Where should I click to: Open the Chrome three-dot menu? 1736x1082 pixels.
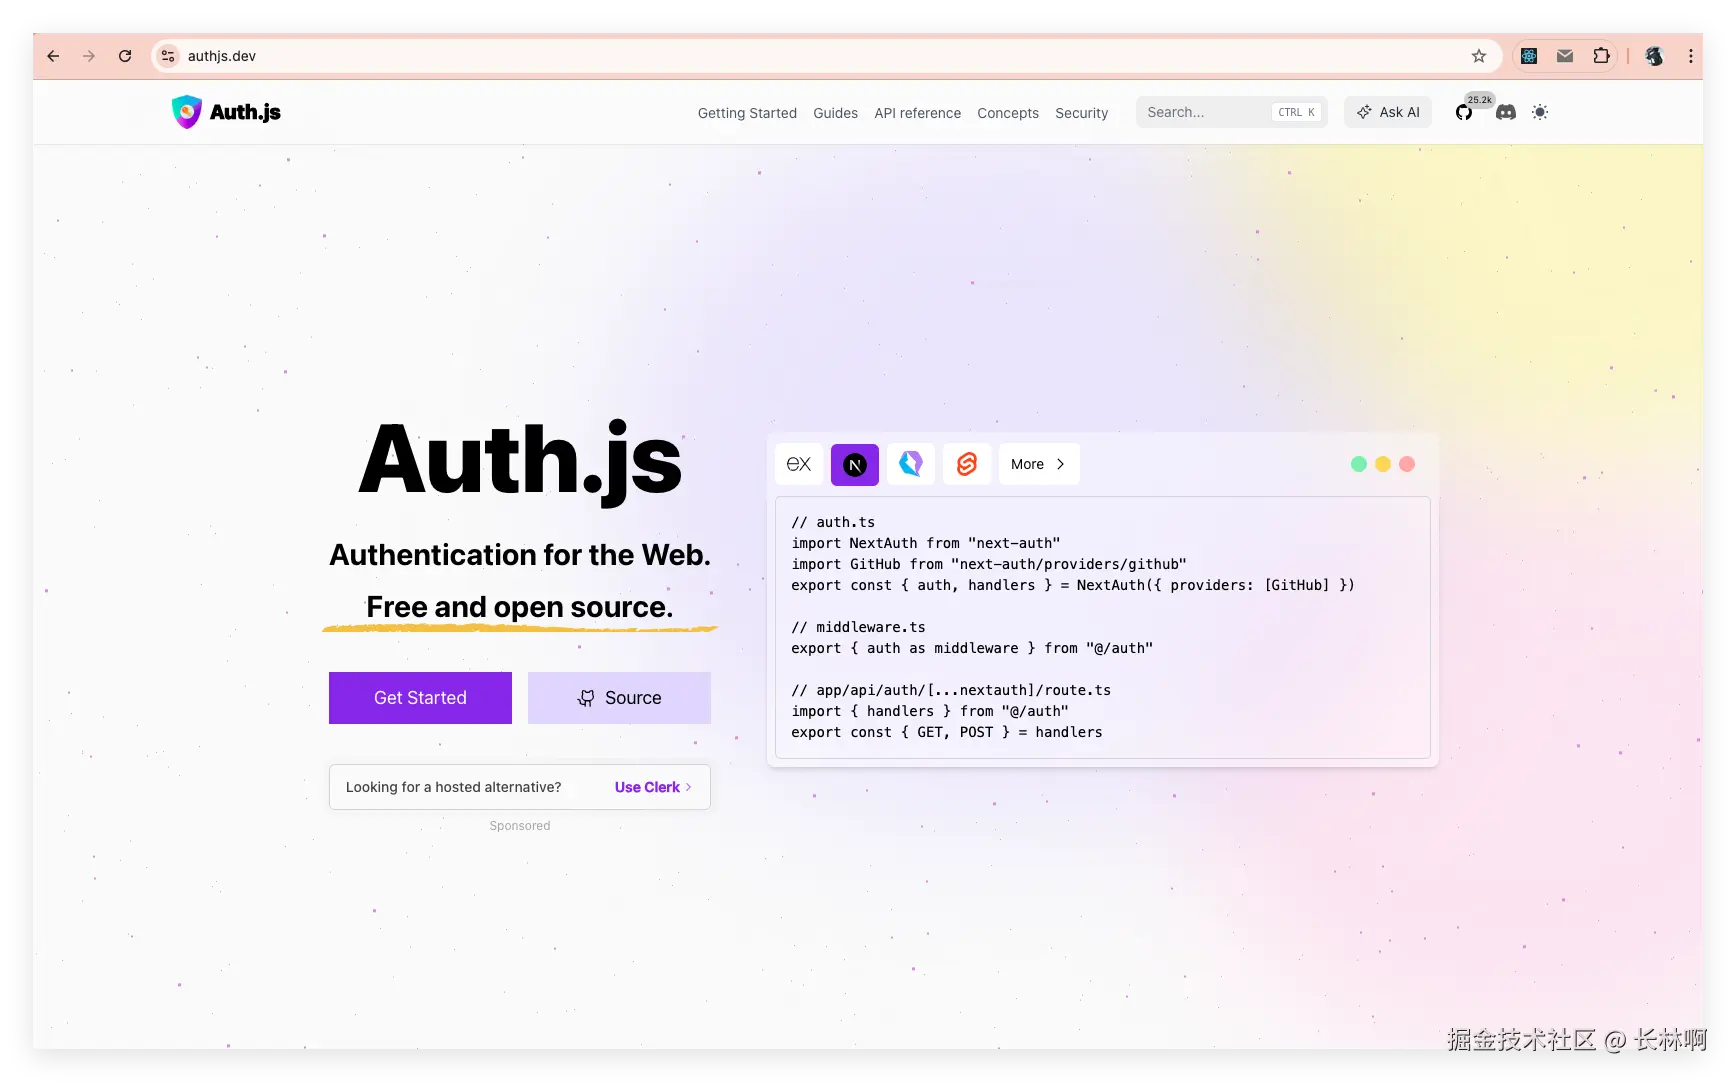[1691, 56]
